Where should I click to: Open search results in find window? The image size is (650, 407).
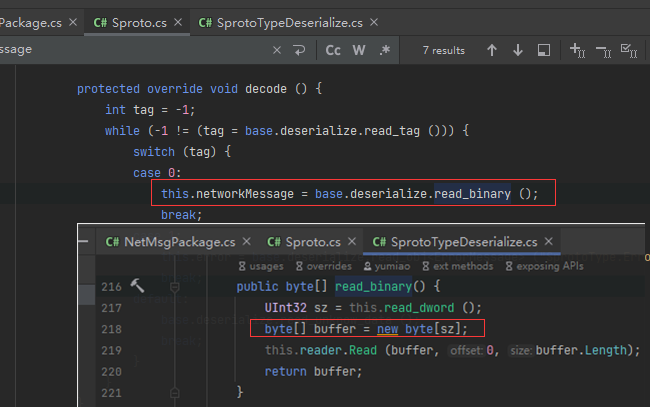[543, 50]
